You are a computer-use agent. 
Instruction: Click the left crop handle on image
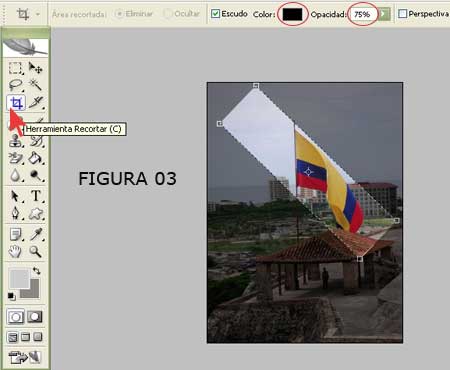[220, 124]
